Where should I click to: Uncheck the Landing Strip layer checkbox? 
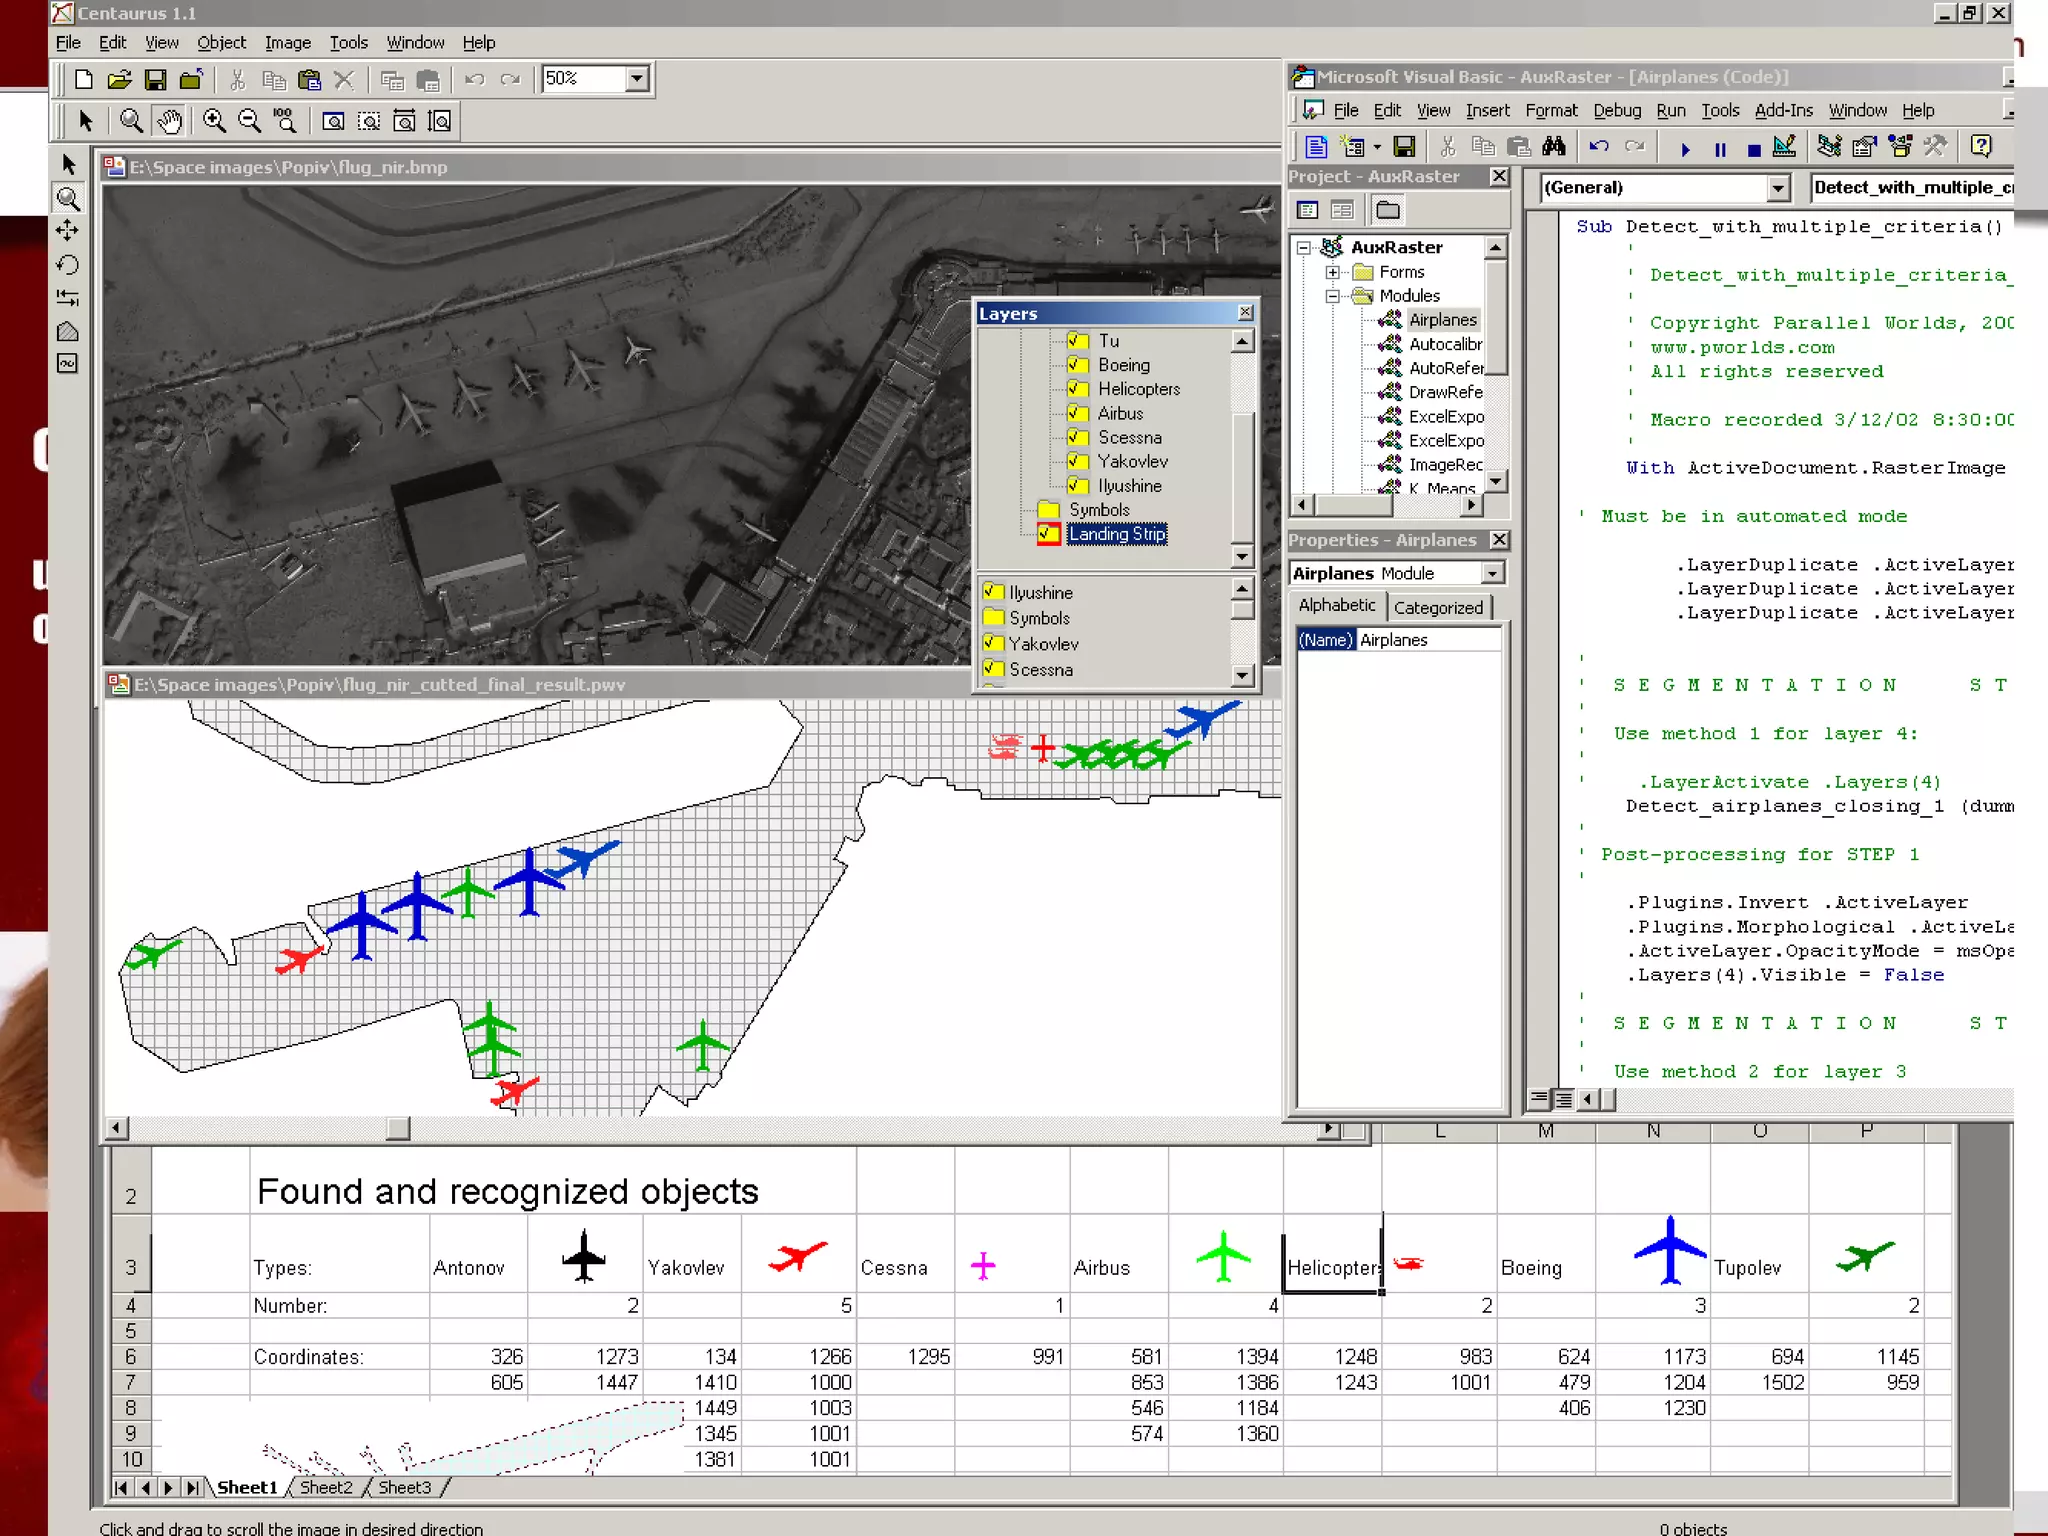pos(1048,534)
